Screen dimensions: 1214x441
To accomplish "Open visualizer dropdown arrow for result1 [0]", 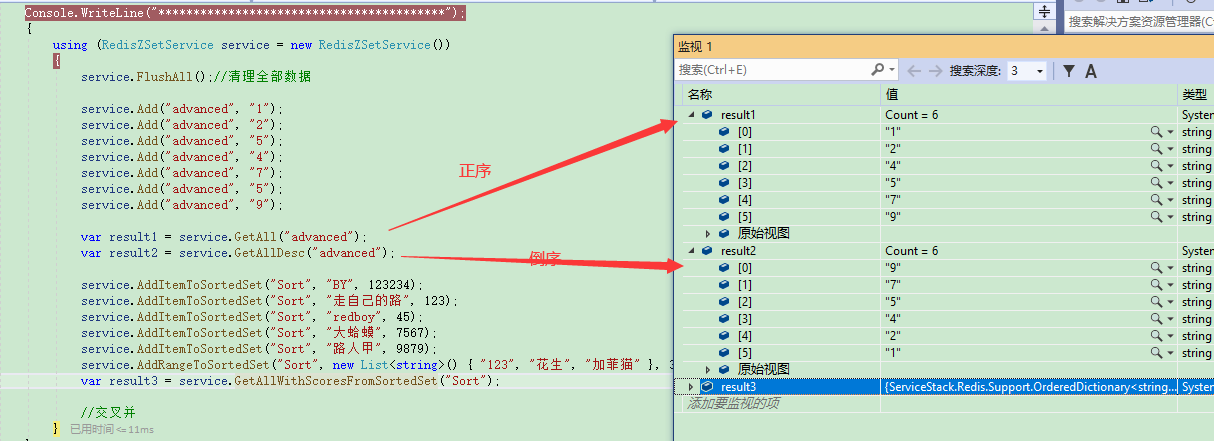I will 1170,132.
